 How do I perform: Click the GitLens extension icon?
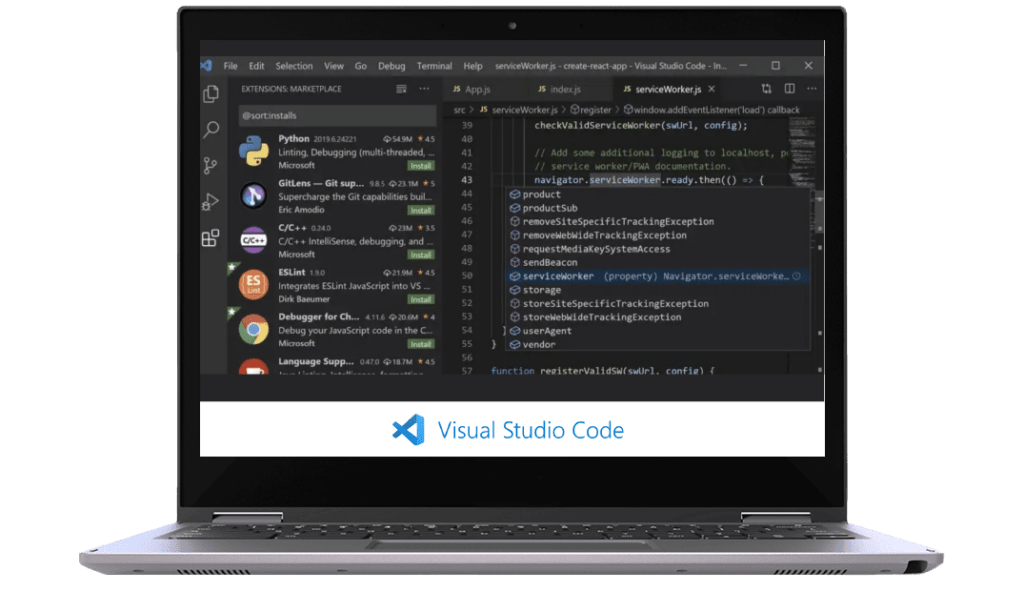(253, 195)
